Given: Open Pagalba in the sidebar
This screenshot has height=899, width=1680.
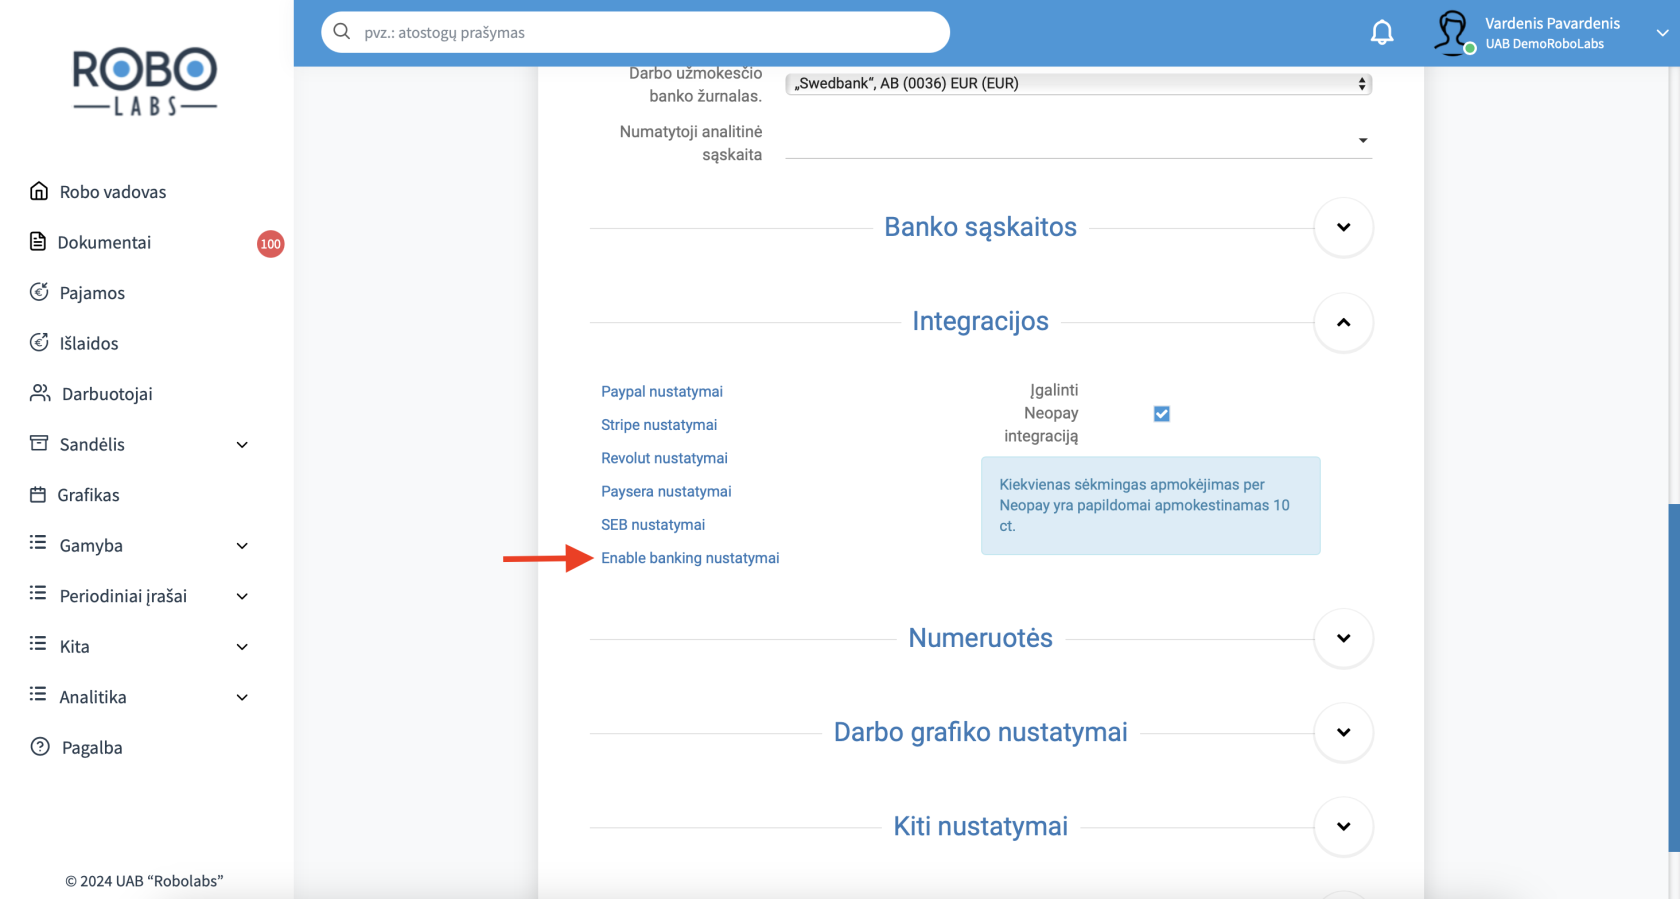Looking at the screenshot, I should click(92, 748).
